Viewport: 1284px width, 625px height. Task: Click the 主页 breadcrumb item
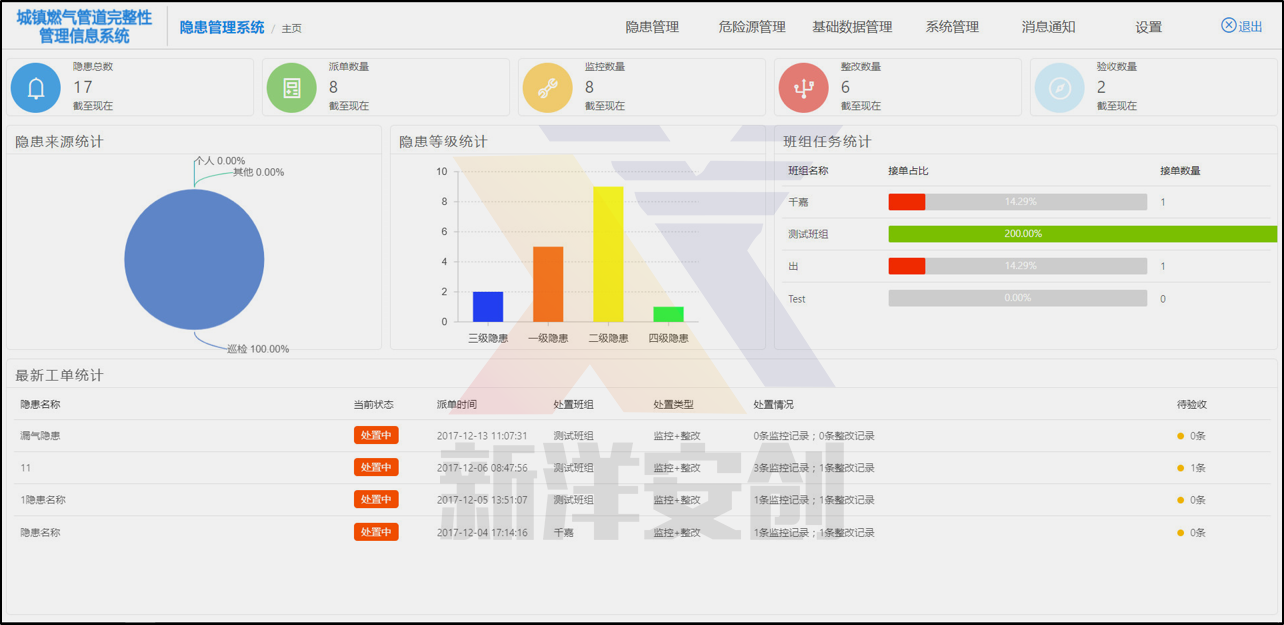tap(292, 28)
